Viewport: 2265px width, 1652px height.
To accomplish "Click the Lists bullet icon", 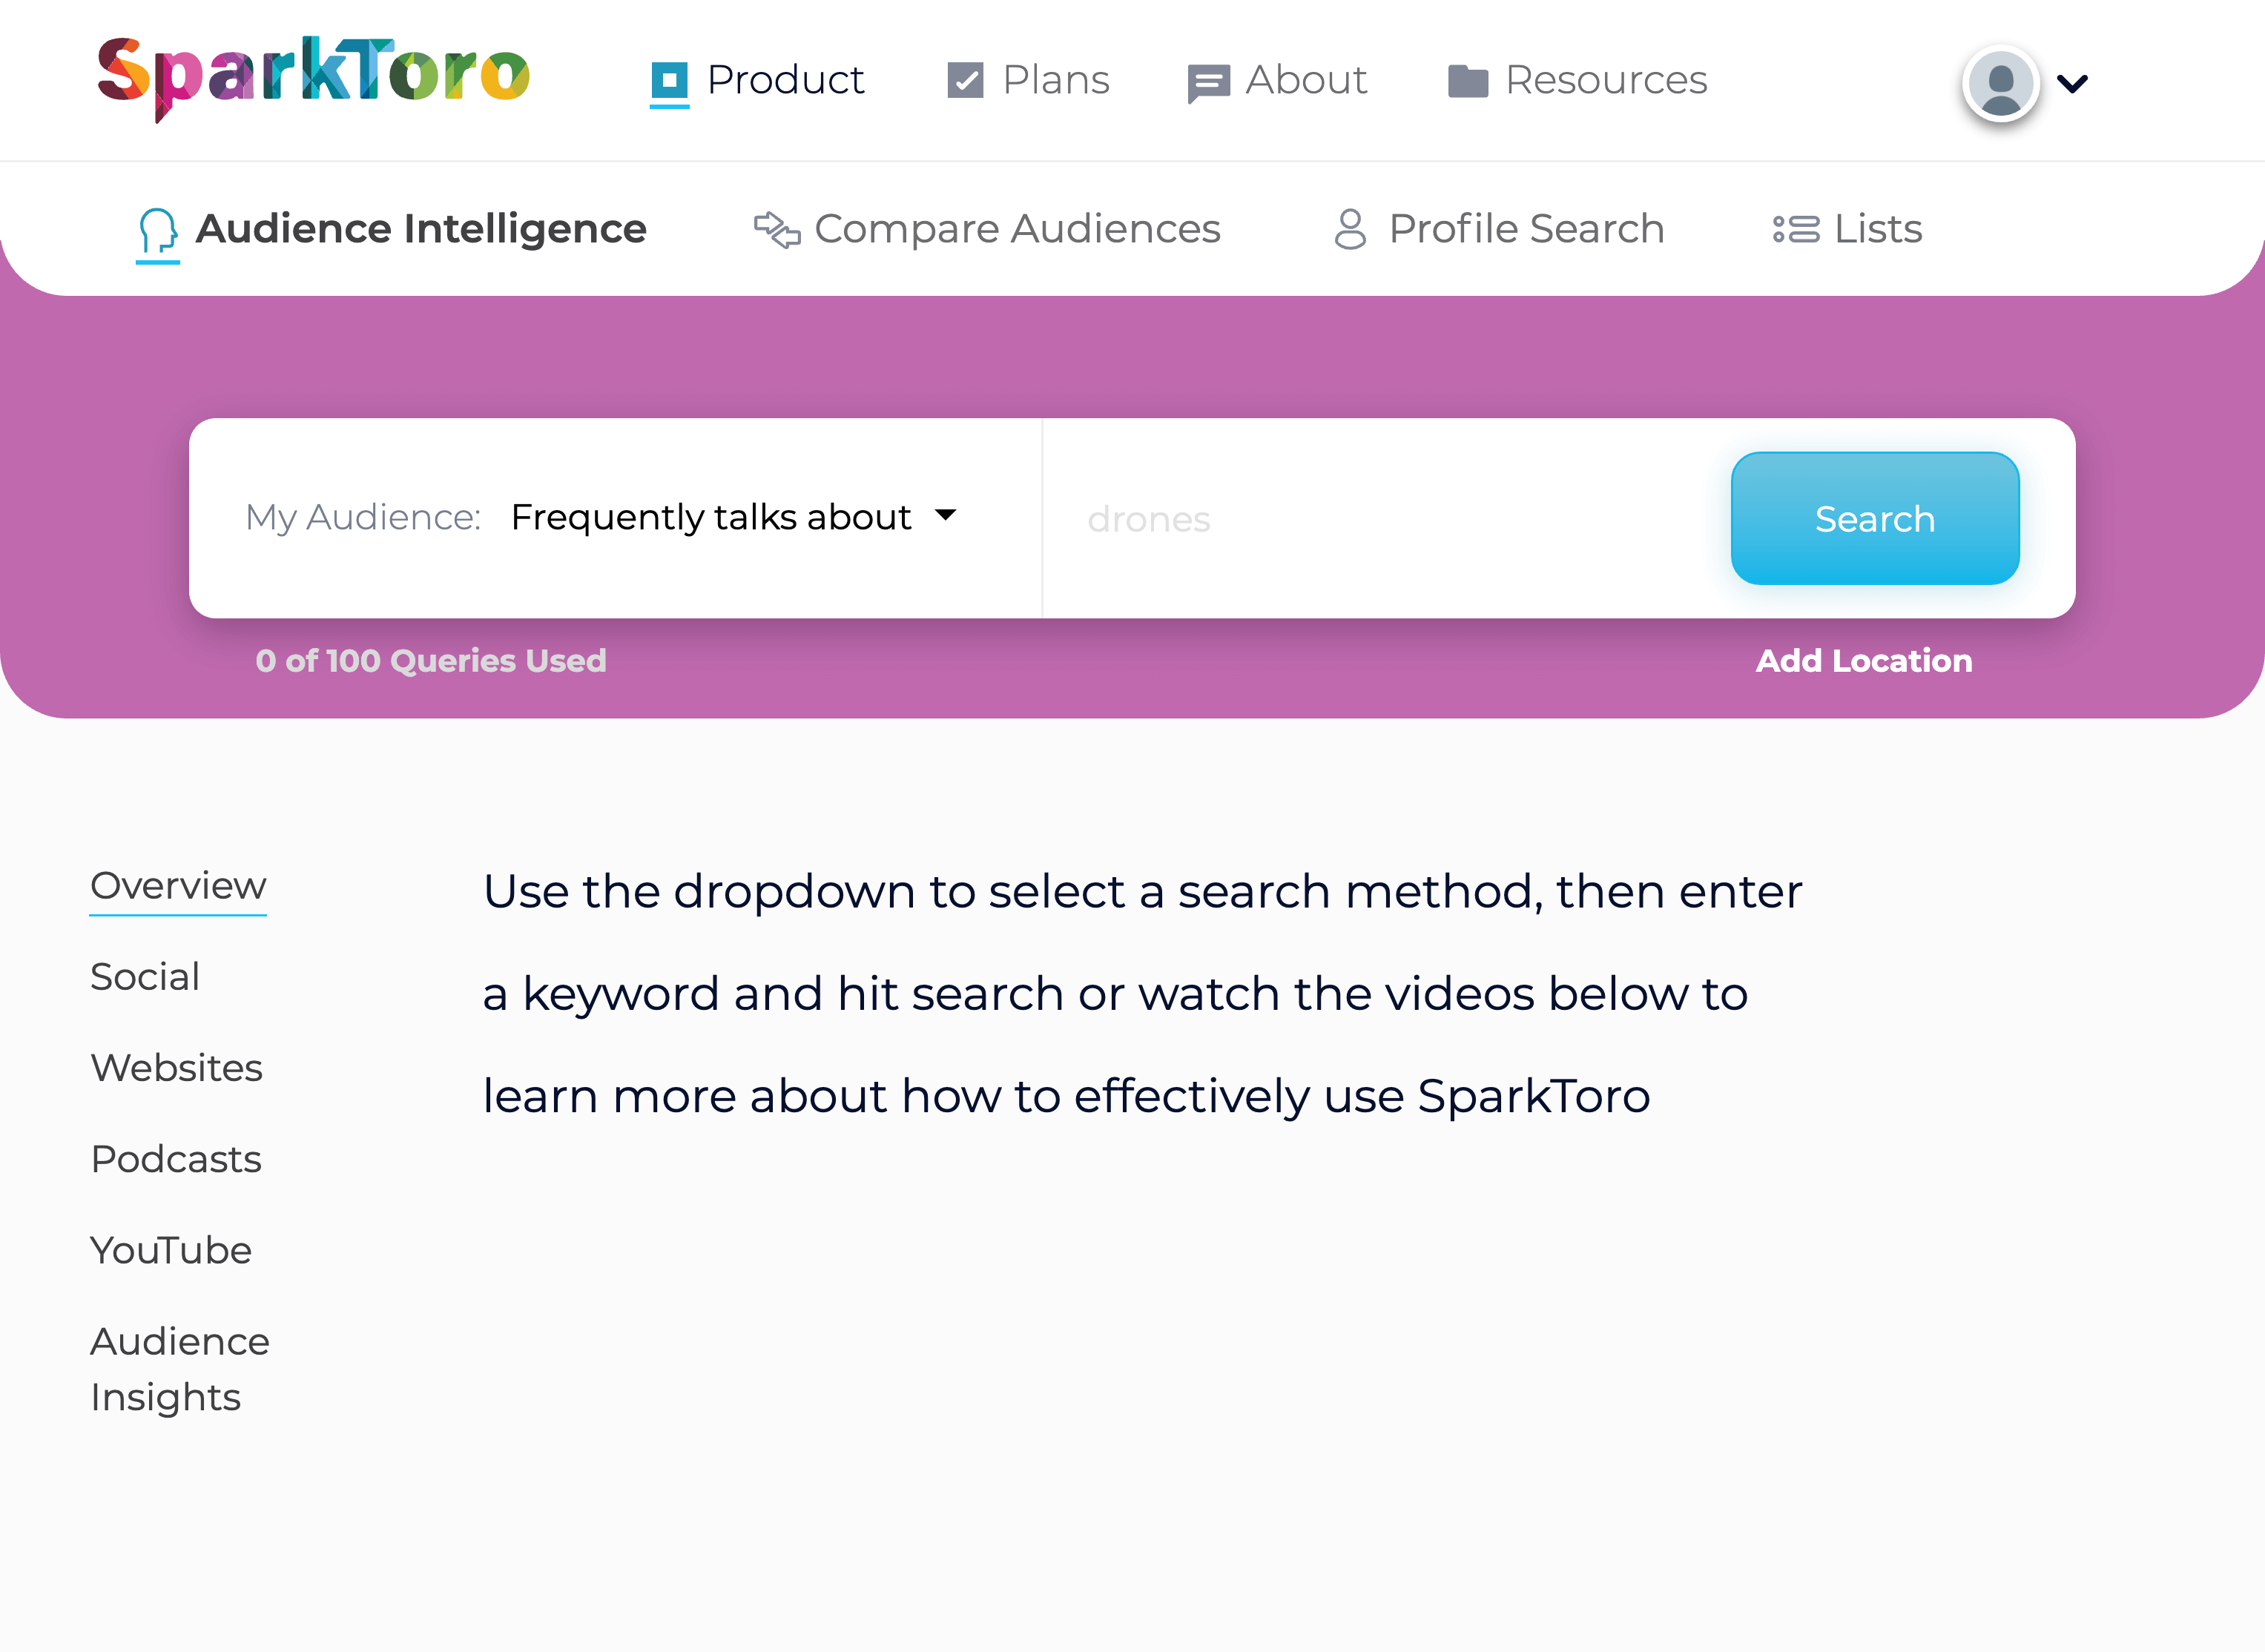I will pyautogui.click(x=1796, y=229).
